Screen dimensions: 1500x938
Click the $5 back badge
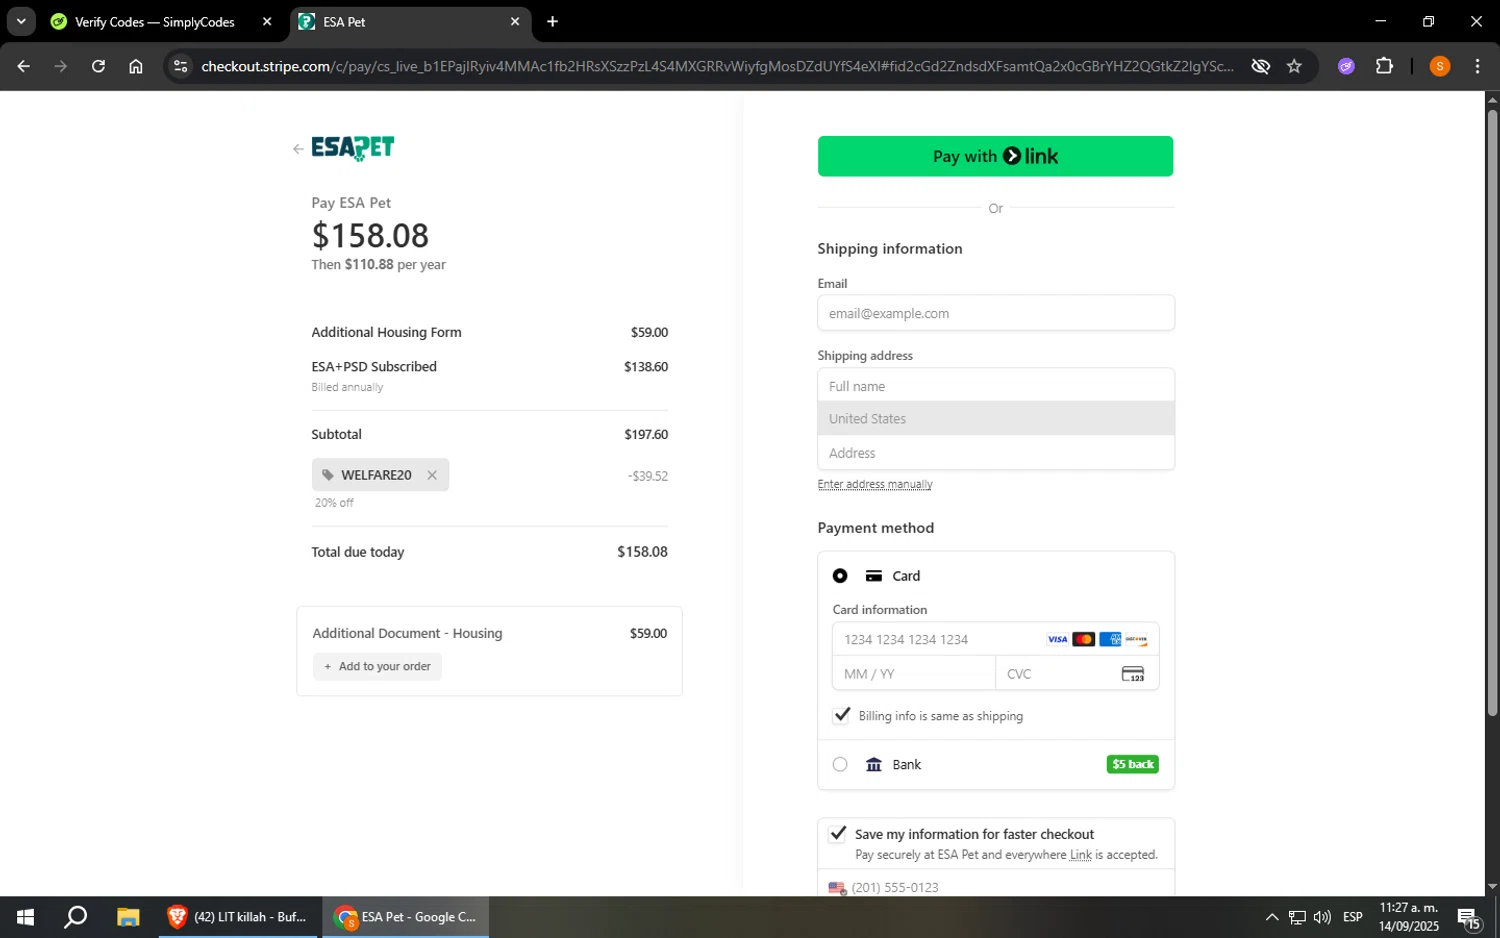pyautogui.click(x=1132, y=764)
